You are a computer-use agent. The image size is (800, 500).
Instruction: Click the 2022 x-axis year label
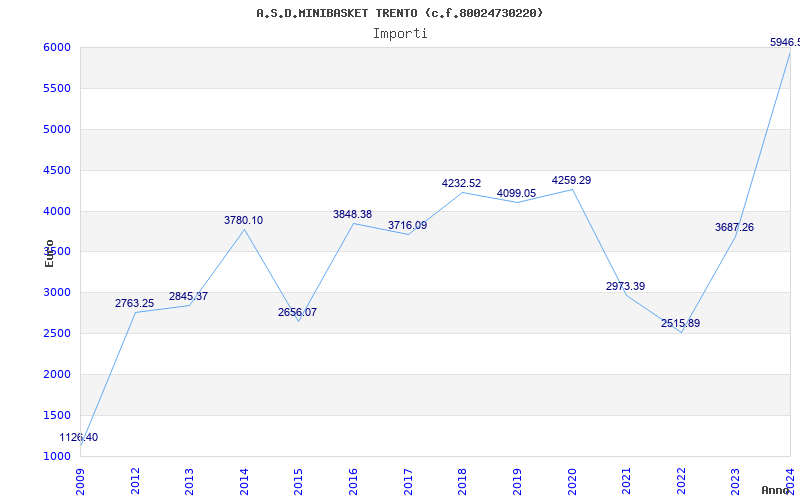(681, 481)
